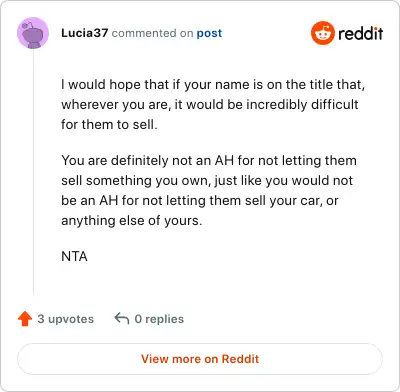400x392 pixels.
Task: Click Lucia37's purple Snoo avatar
Action: (x=33, y=33)
